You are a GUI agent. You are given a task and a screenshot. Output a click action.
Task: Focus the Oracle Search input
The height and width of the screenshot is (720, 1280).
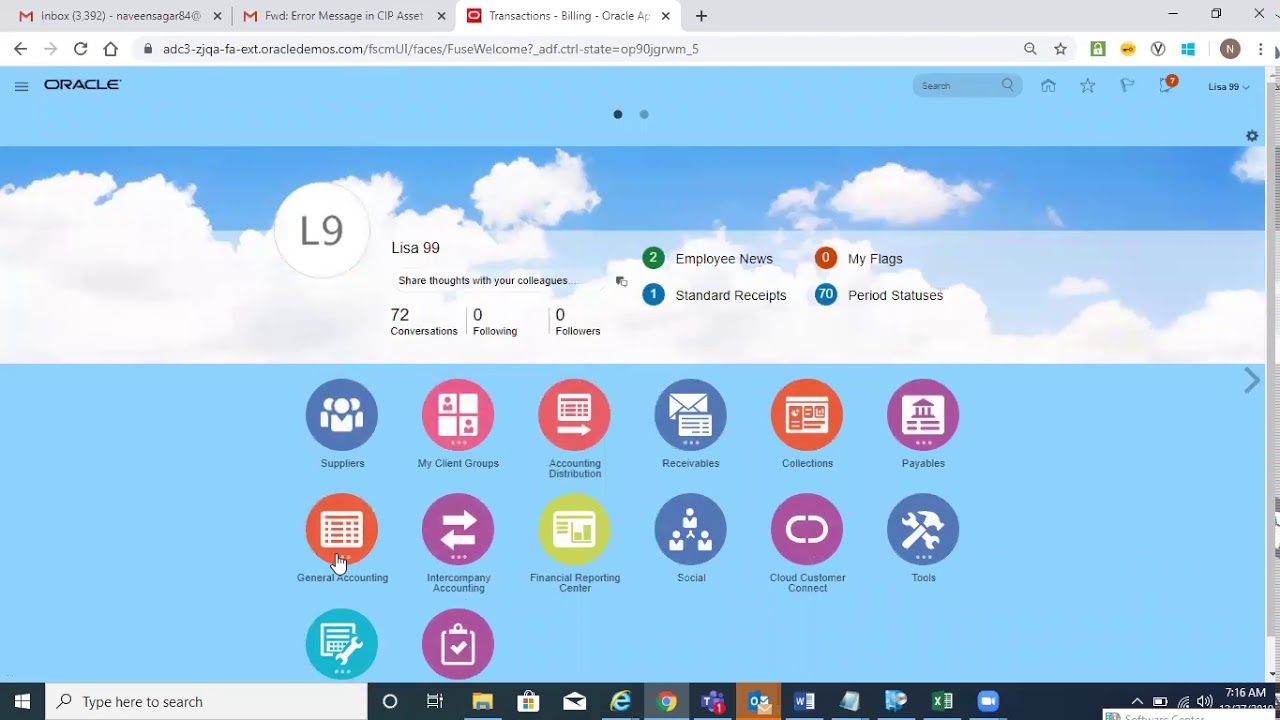coord(958,86)
